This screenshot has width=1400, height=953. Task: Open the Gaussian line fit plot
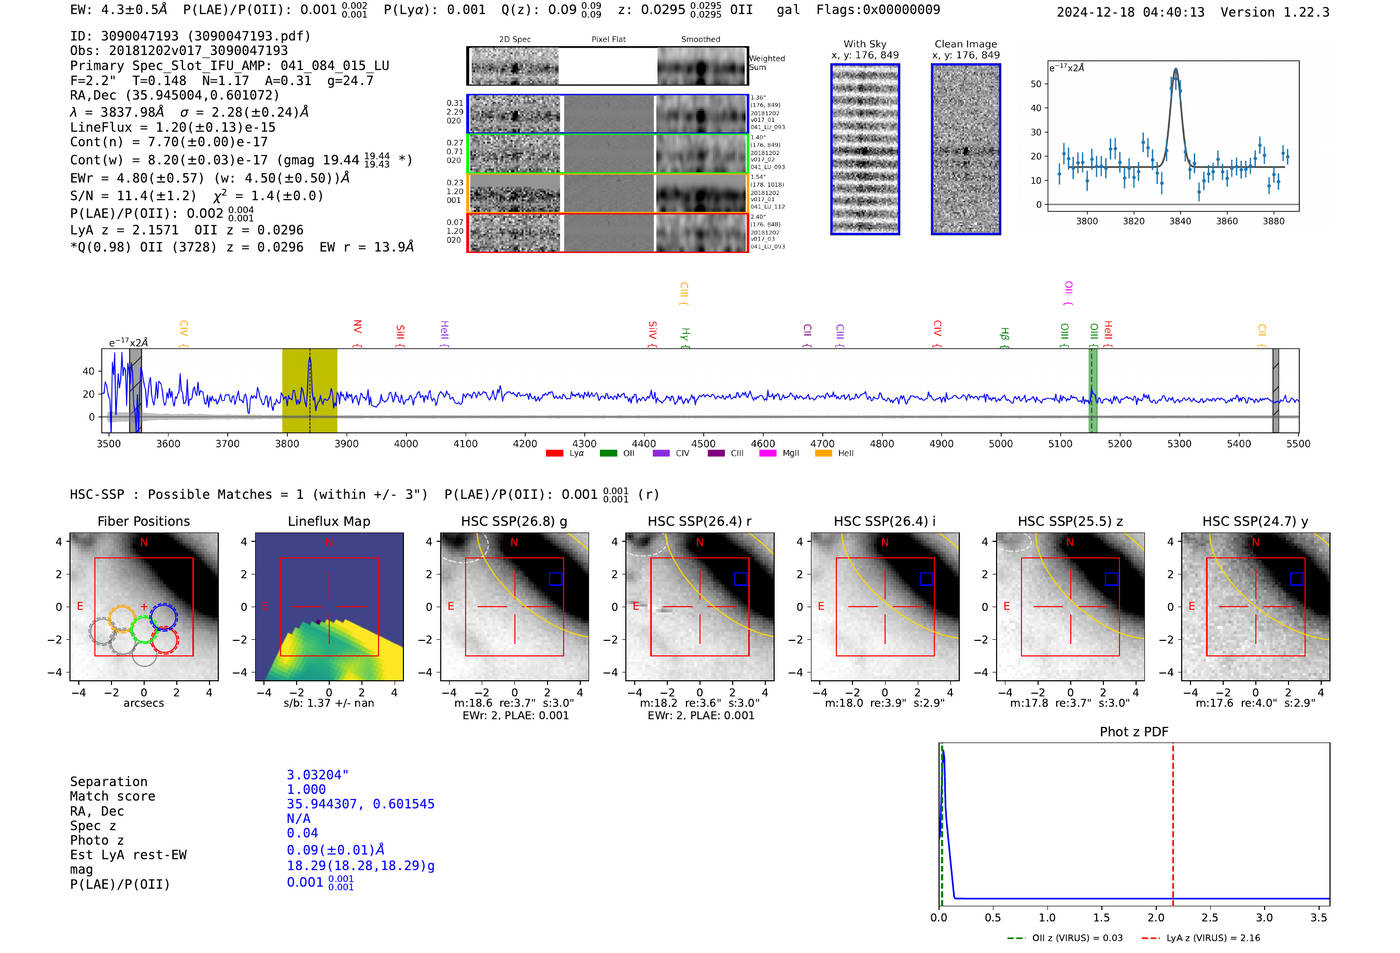(1173, 136)
